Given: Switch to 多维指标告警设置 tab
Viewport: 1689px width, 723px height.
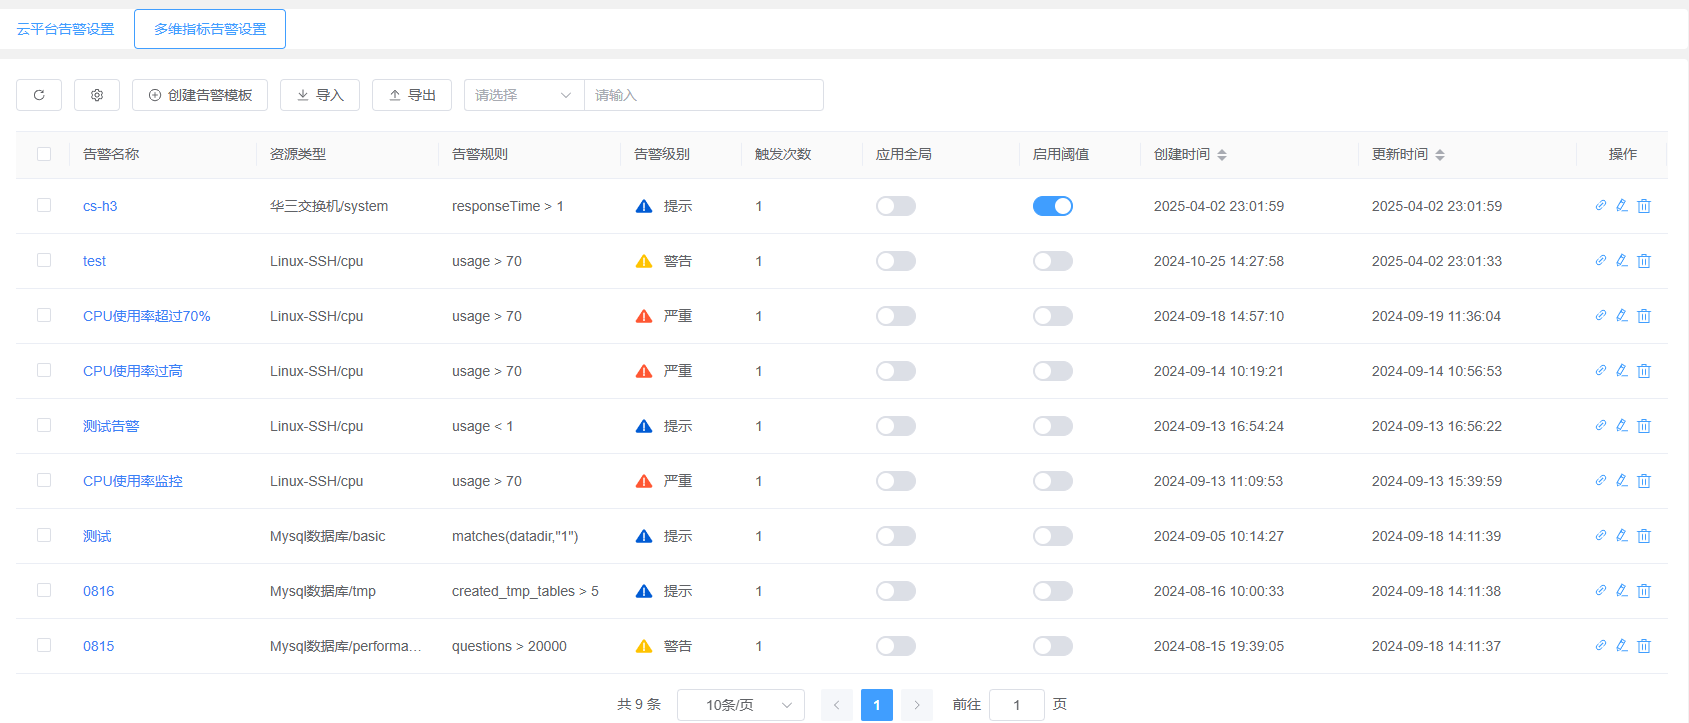Looking at the screenshot, I should [x=210, y=29].
